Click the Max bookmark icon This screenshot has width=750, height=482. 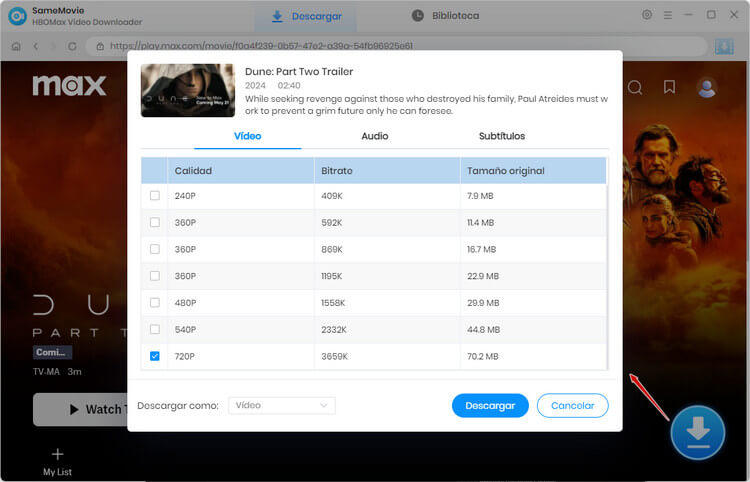point(669,88)
